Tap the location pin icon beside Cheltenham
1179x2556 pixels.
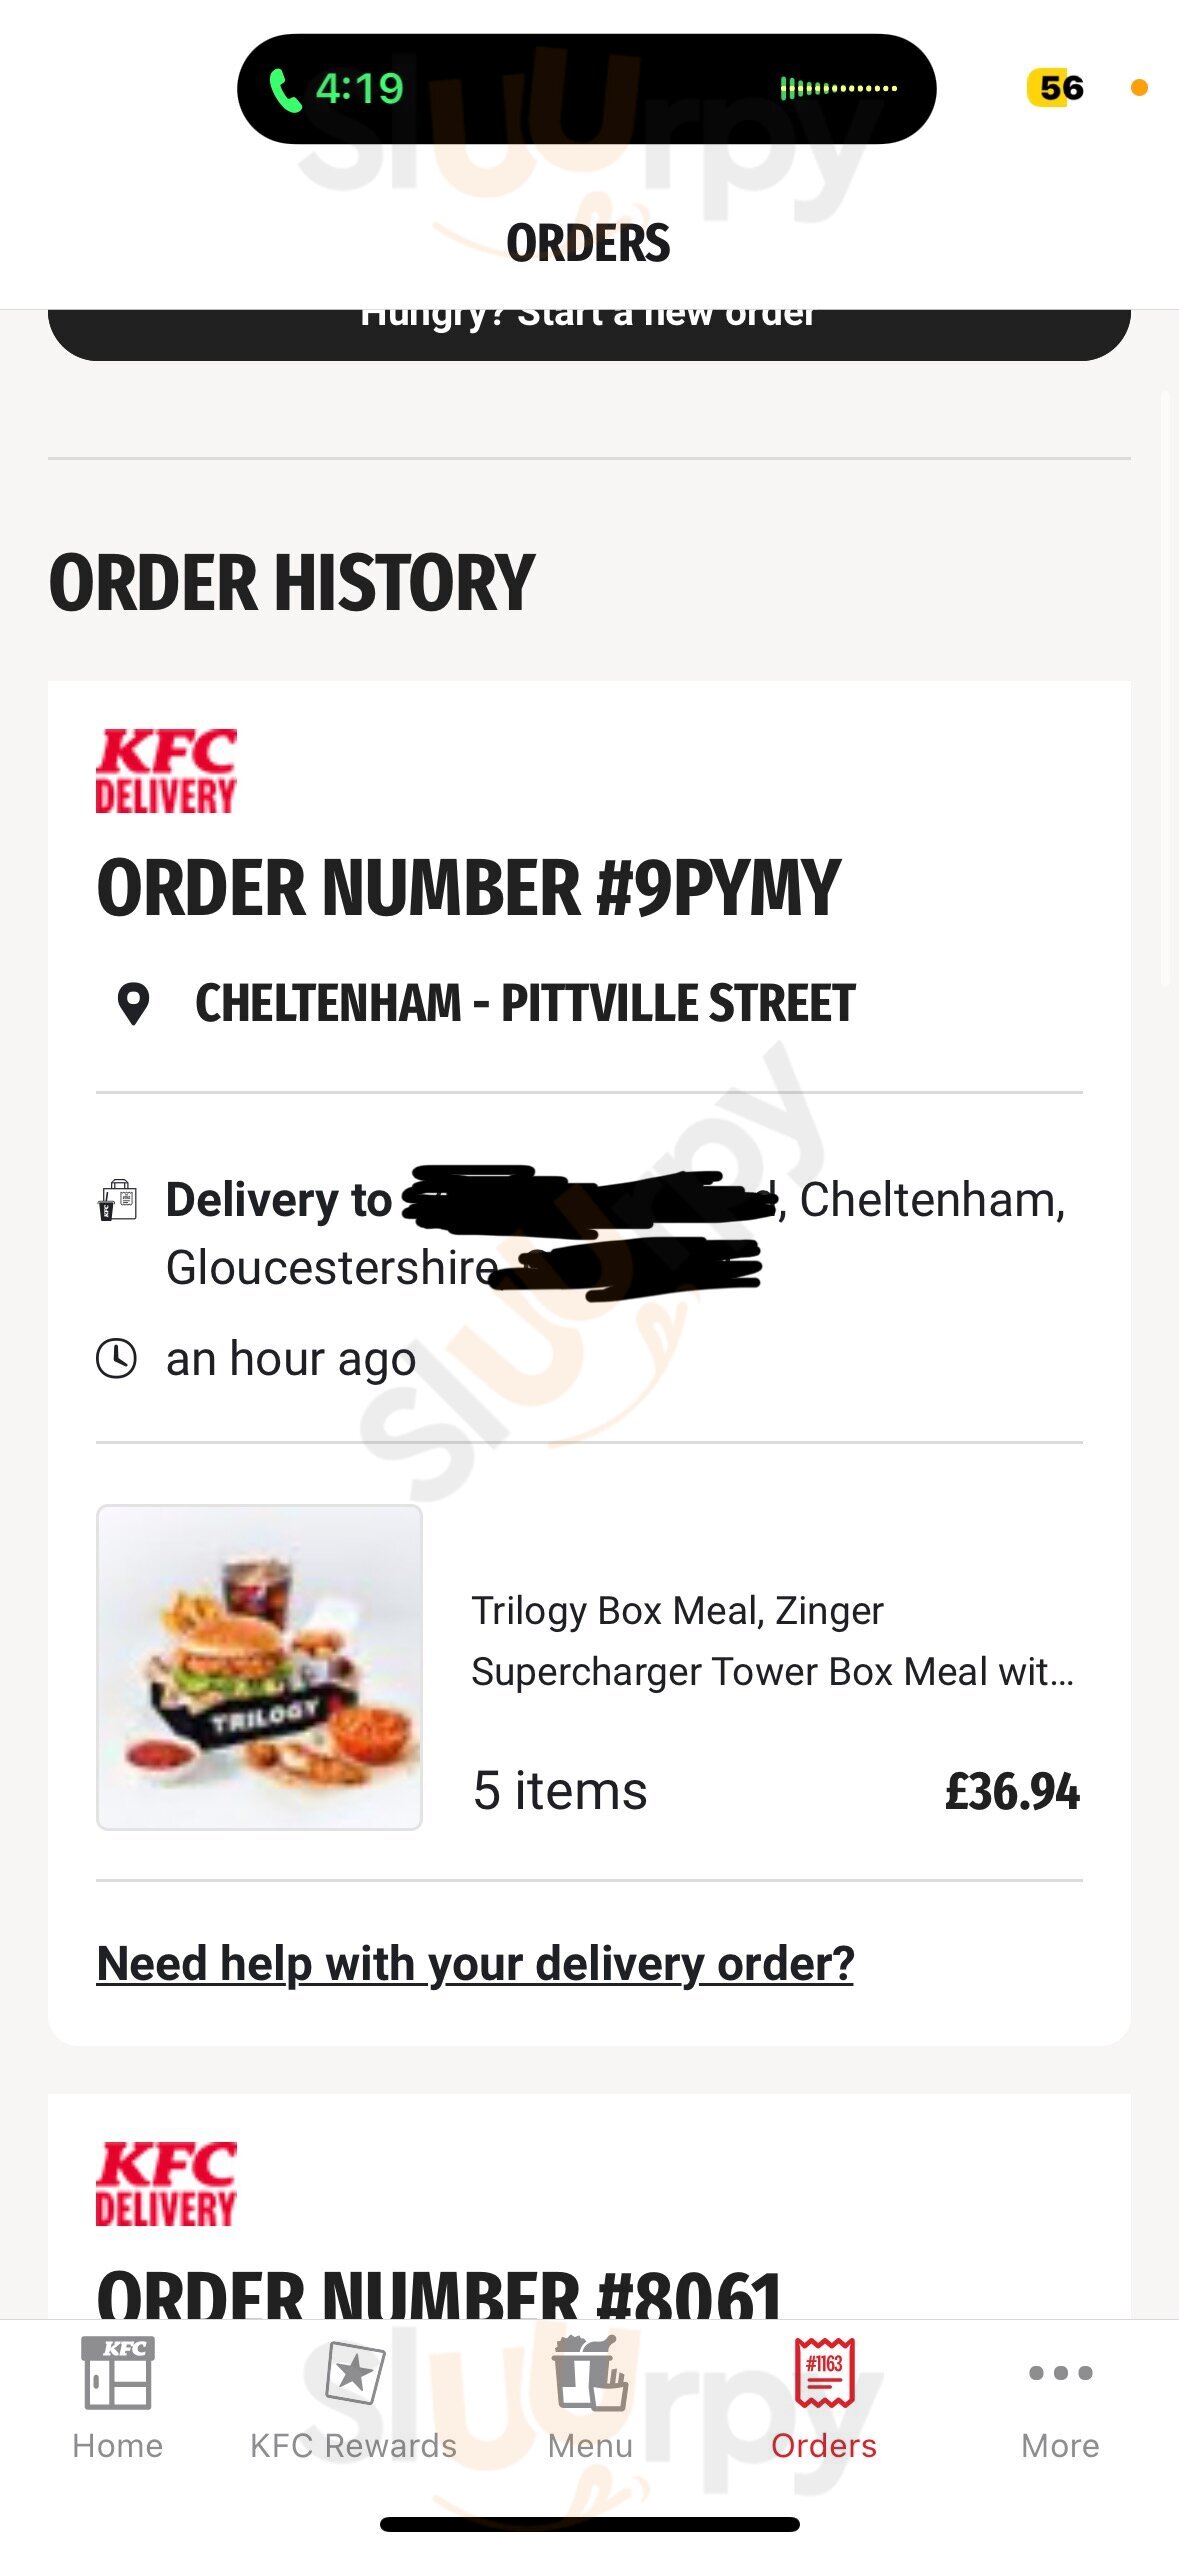click(133, 1004)
